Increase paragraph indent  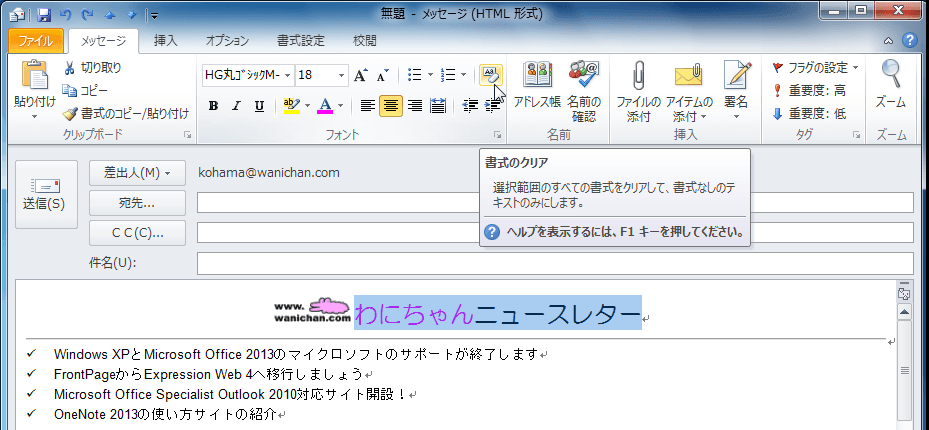(x=492, y=106)
